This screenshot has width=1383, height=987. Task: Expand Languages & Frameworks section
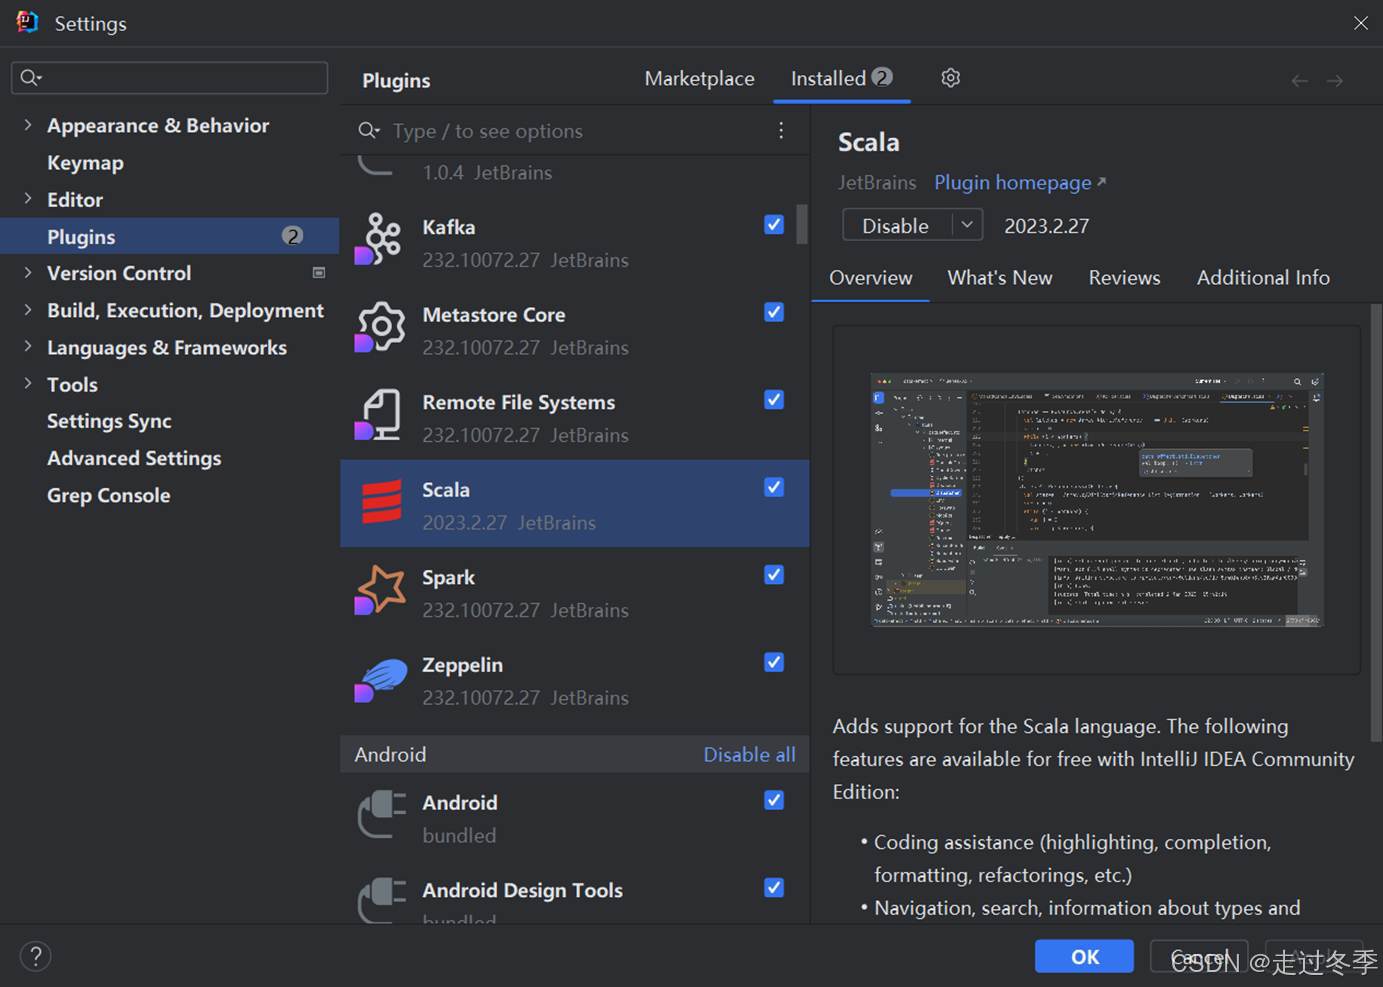tap(28, 347)
